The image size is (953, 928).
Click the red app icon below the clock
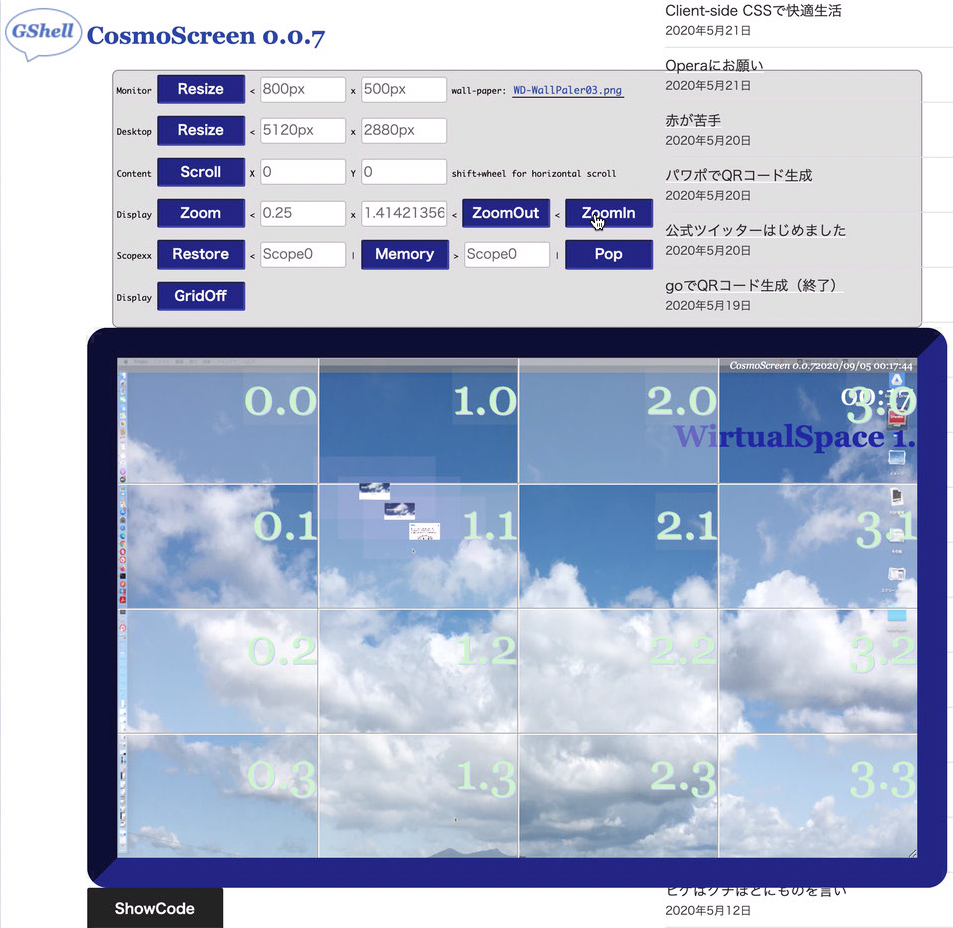pyautogui.click(x=897, y=417)
